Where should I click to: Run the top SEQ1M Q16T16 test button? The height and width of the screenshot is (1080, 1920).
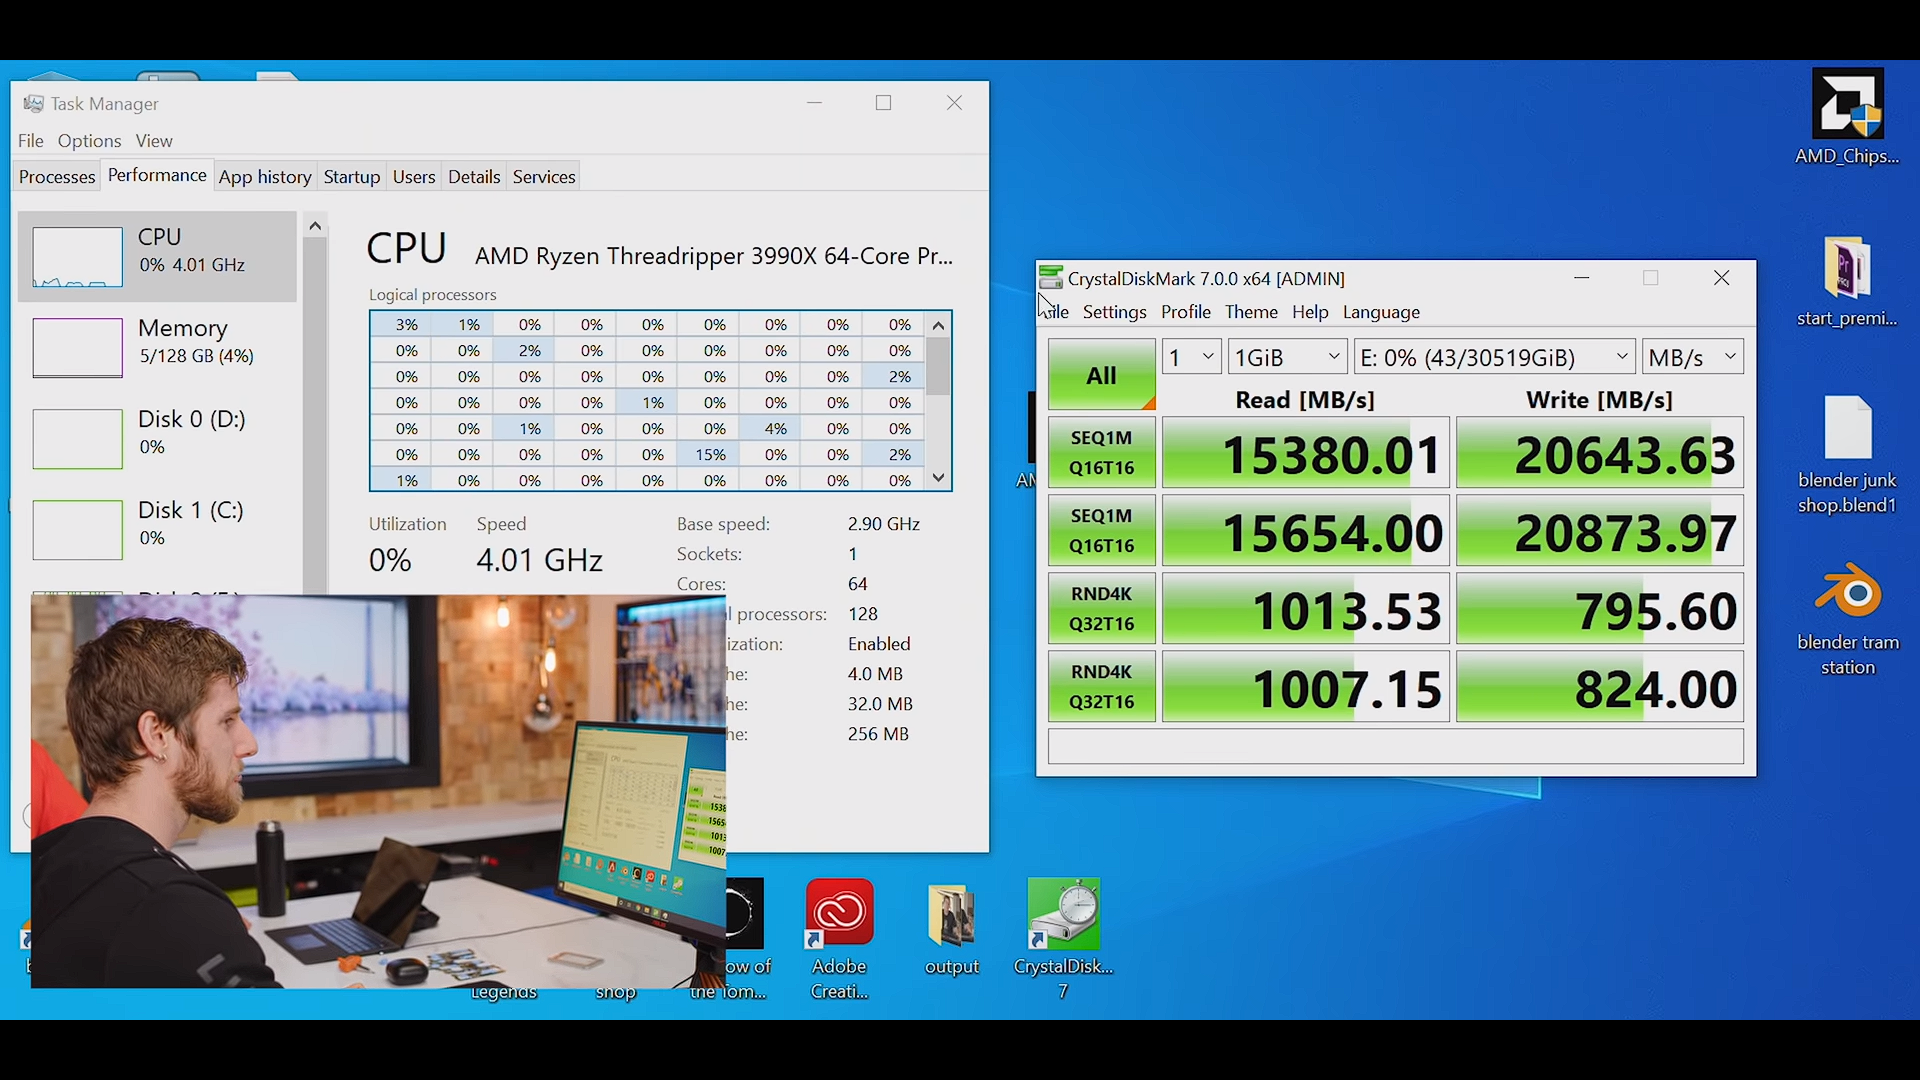[1101, 453]
